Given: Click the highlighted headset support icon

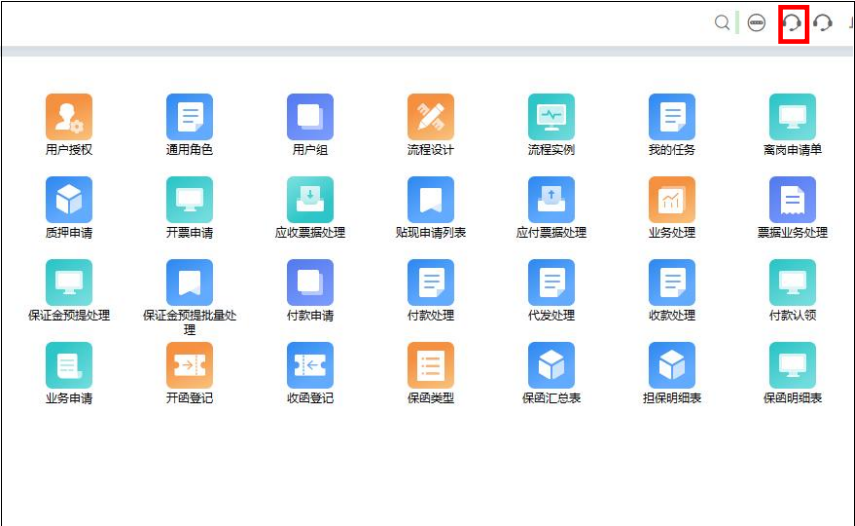Looking at the screenshot, I should (x=792, y=23).
